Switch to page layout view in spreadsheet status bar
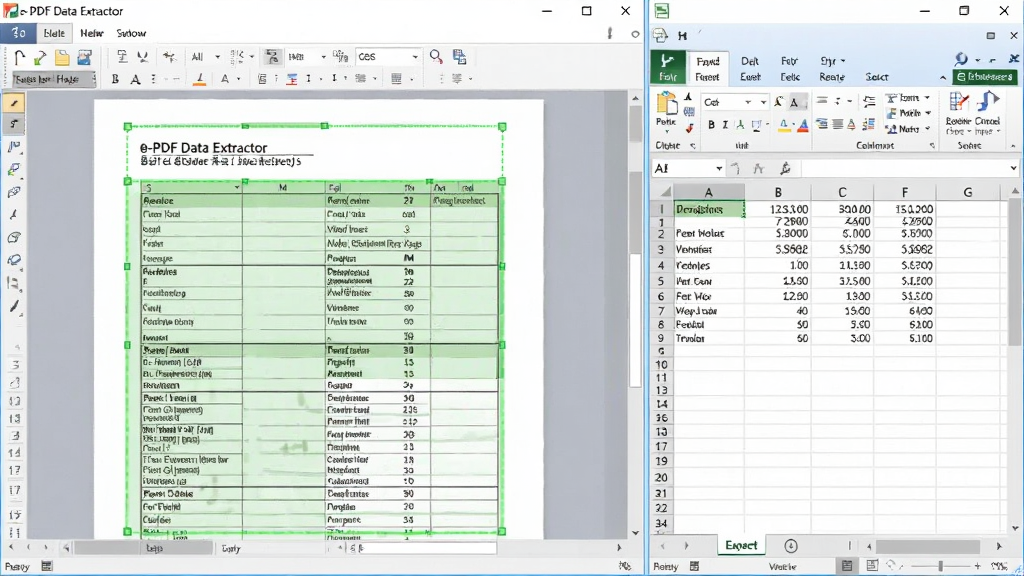Viewport: 1024px width, 576px height. [872, 566]
